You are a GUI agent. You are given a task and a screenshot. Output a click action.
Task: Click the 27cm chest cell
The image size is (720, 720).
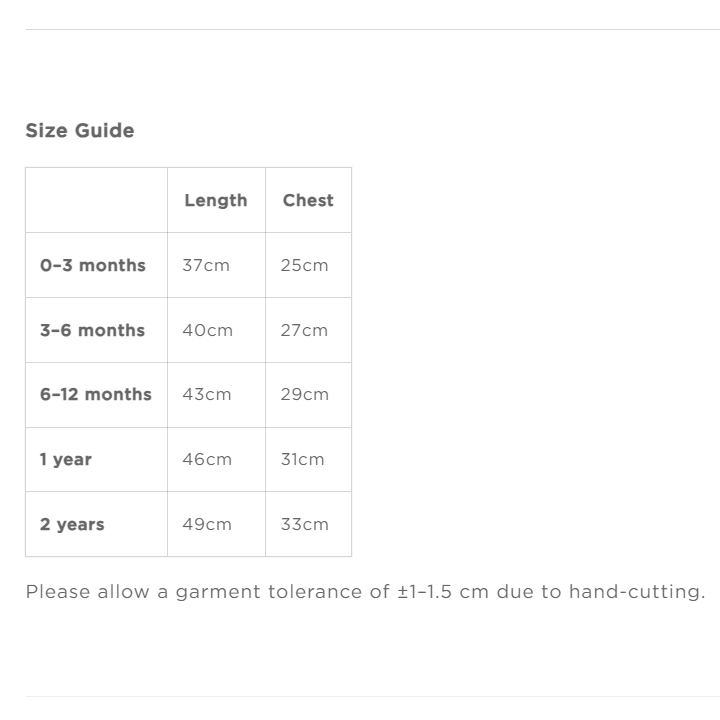[x=304, y=330]
